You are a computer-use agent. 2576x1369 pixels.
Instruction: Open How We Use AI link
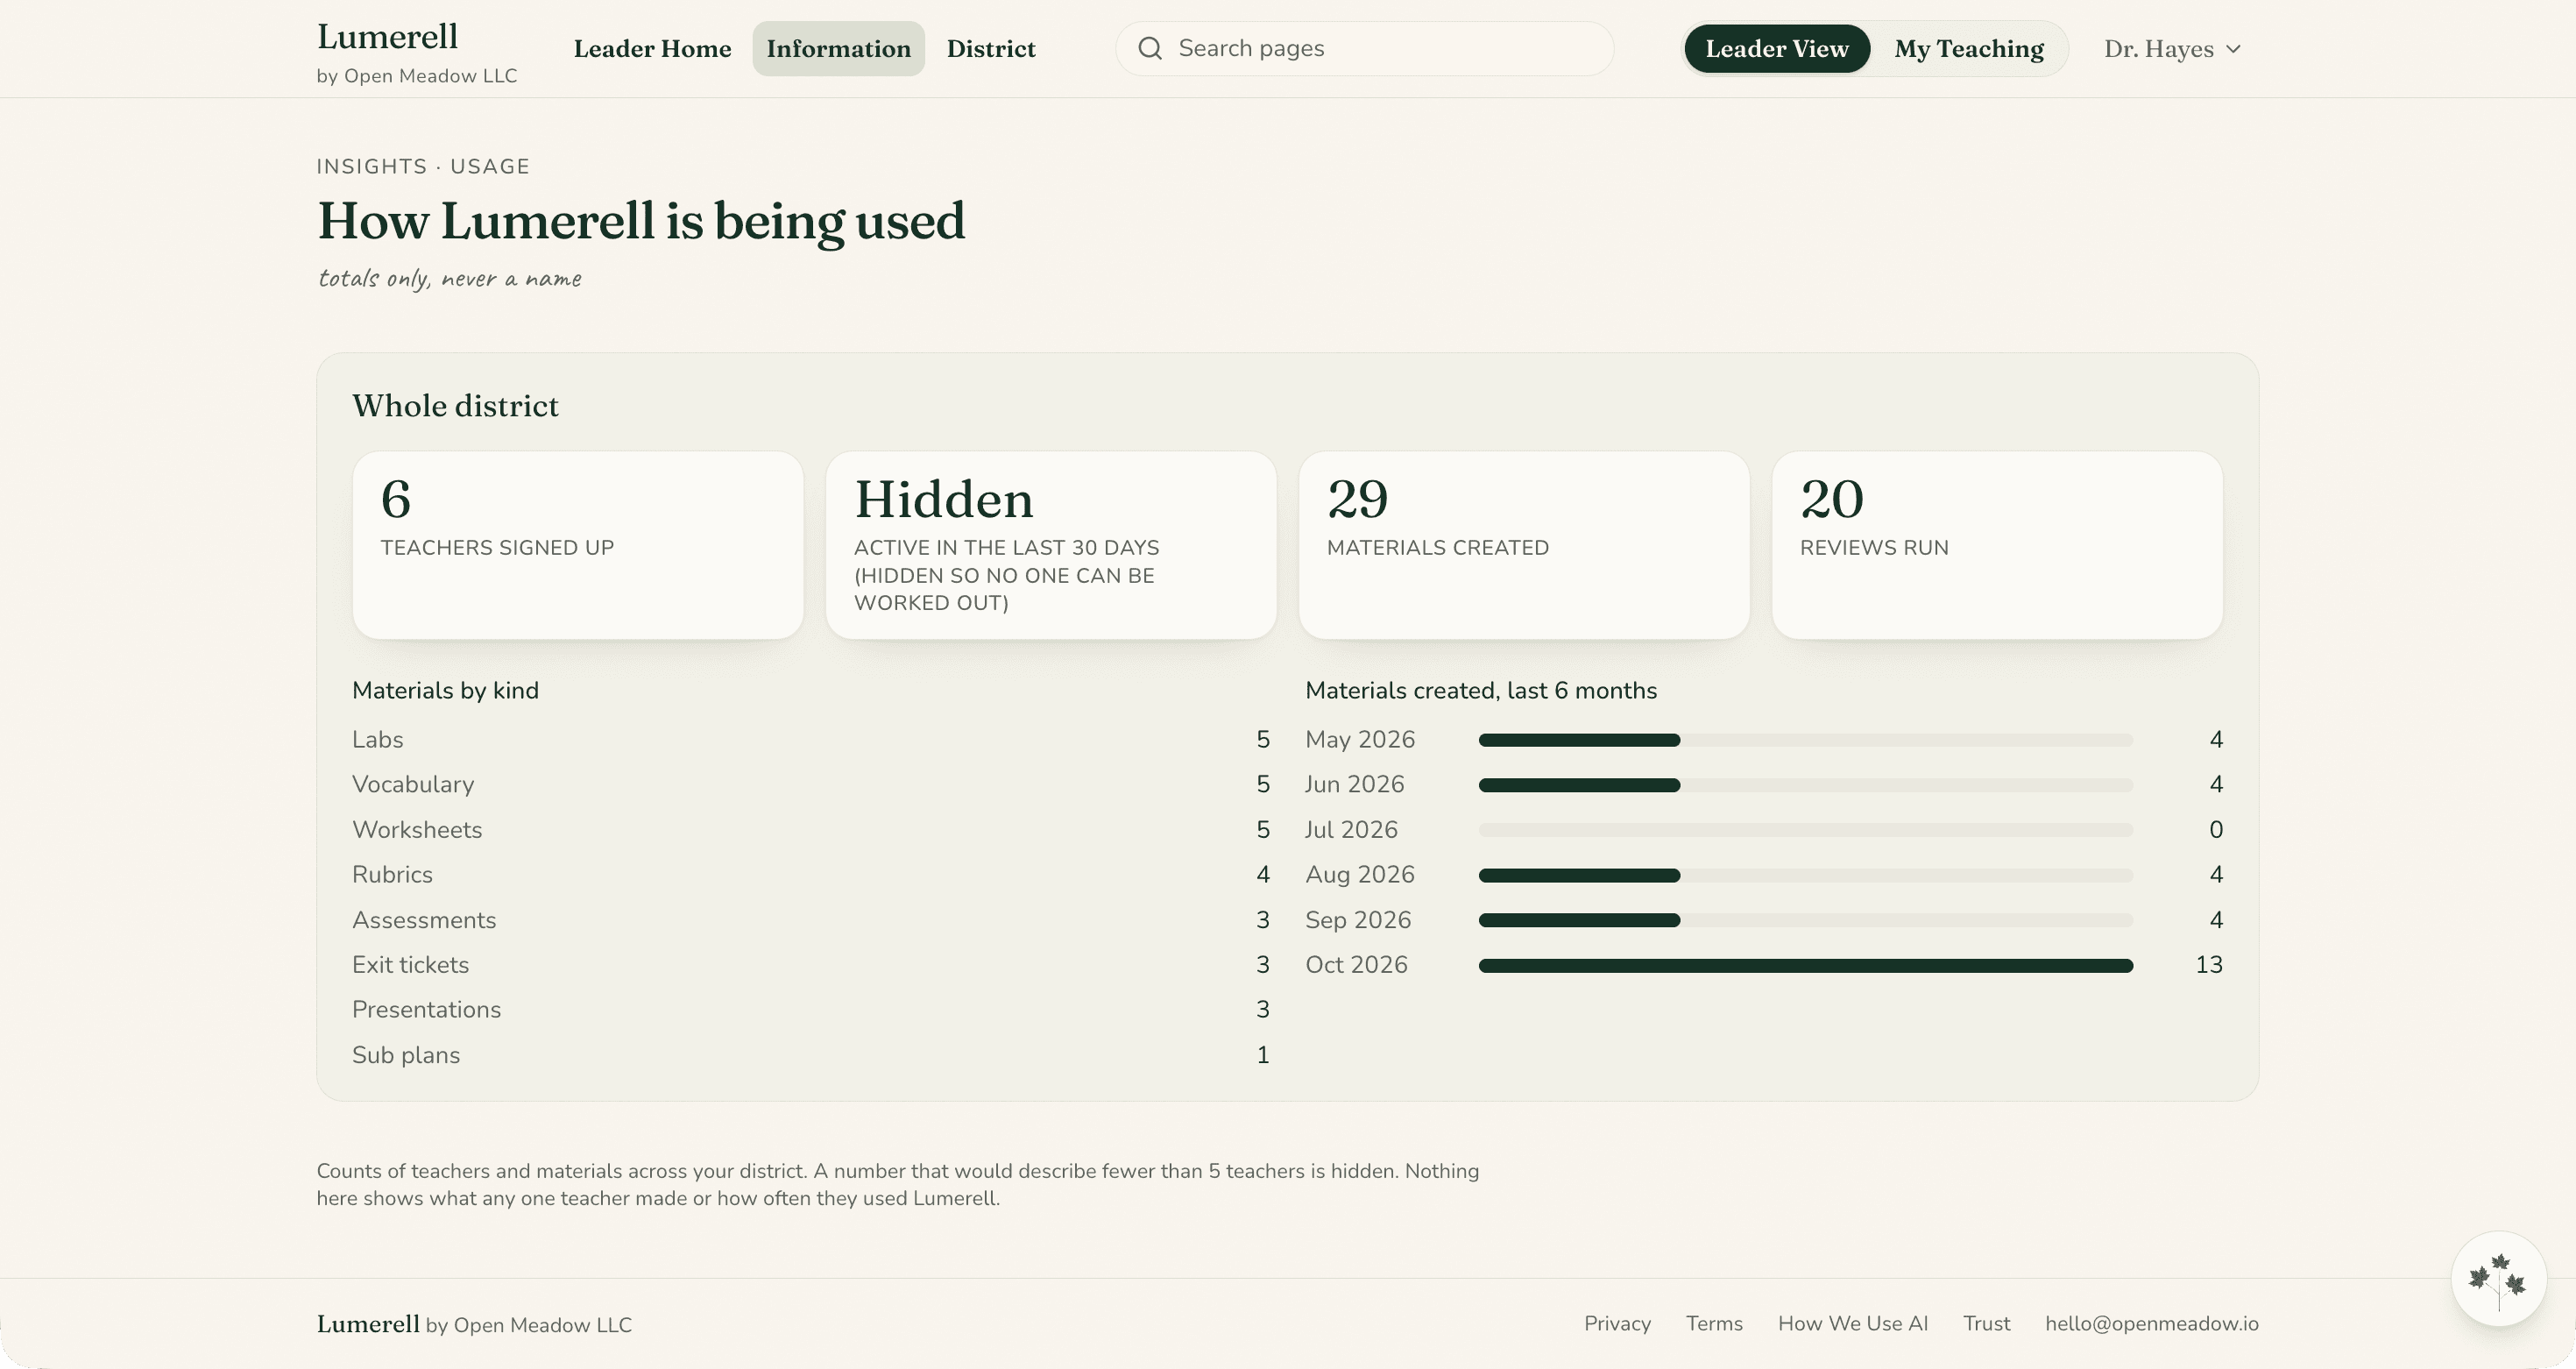coord(1852,1323)
